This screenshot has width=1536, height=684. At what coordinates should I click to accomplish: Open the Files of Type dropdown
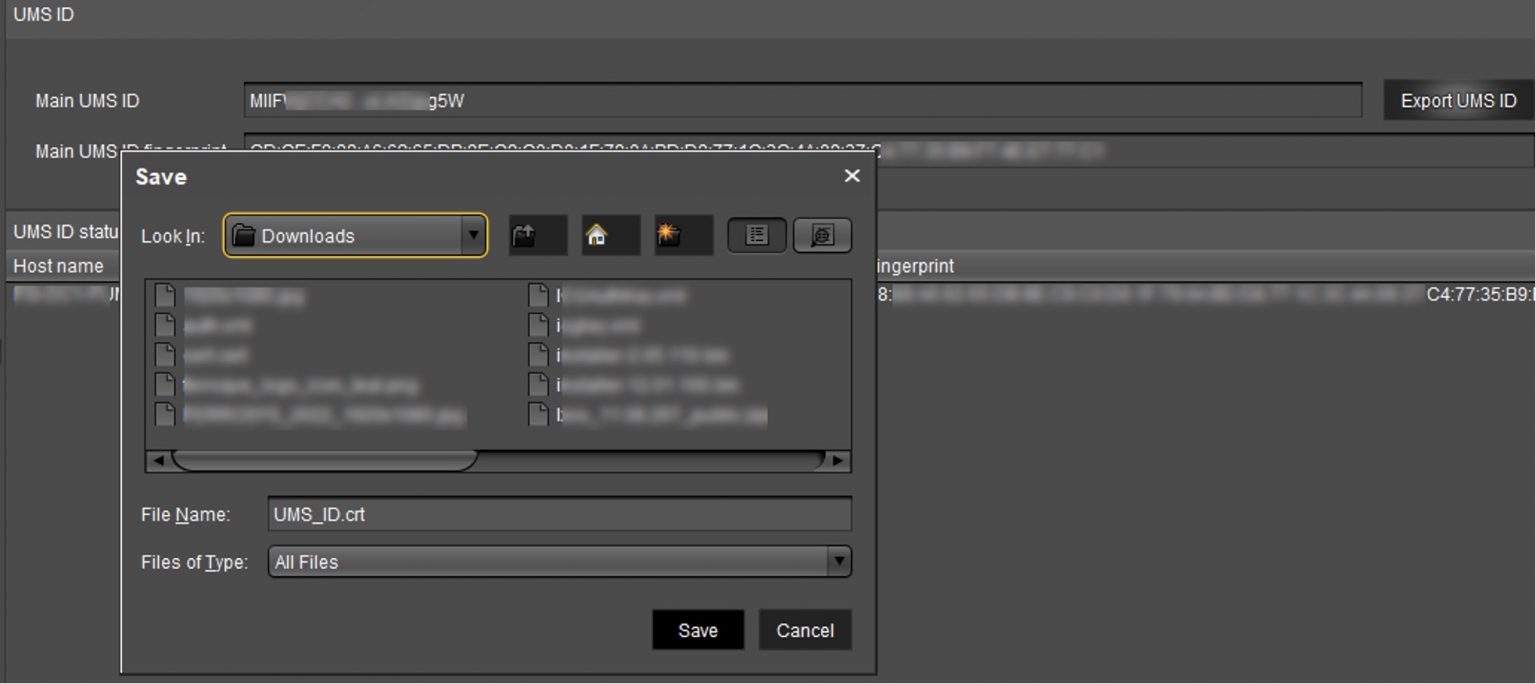(838, 561)
